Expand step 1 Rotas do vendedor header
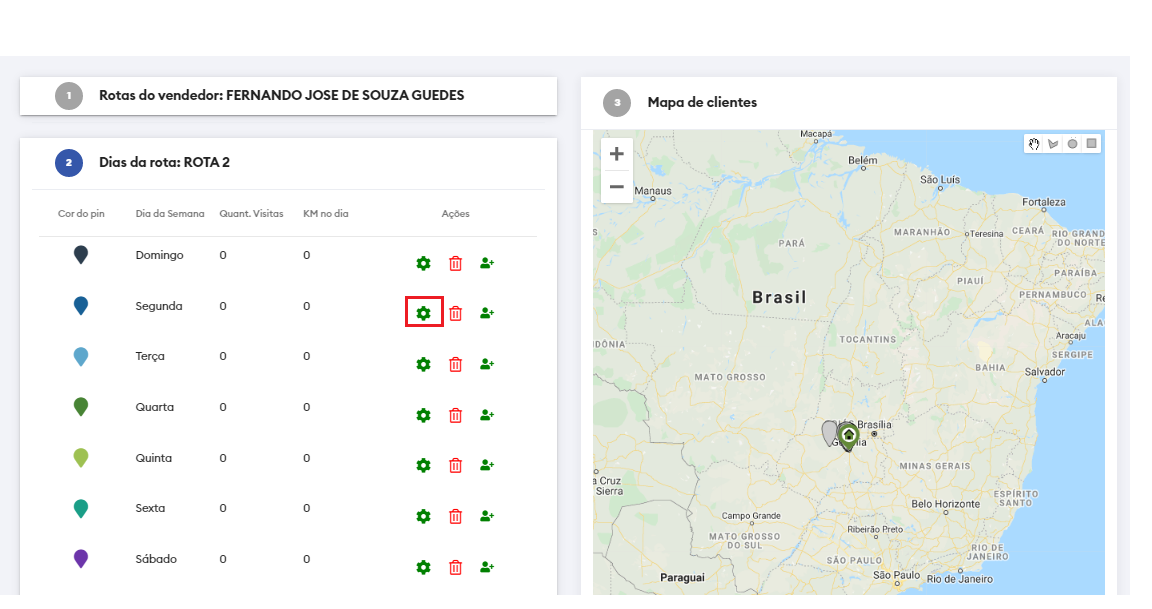1152x609 pixels. pyautogui.click(x=281, y=96)
